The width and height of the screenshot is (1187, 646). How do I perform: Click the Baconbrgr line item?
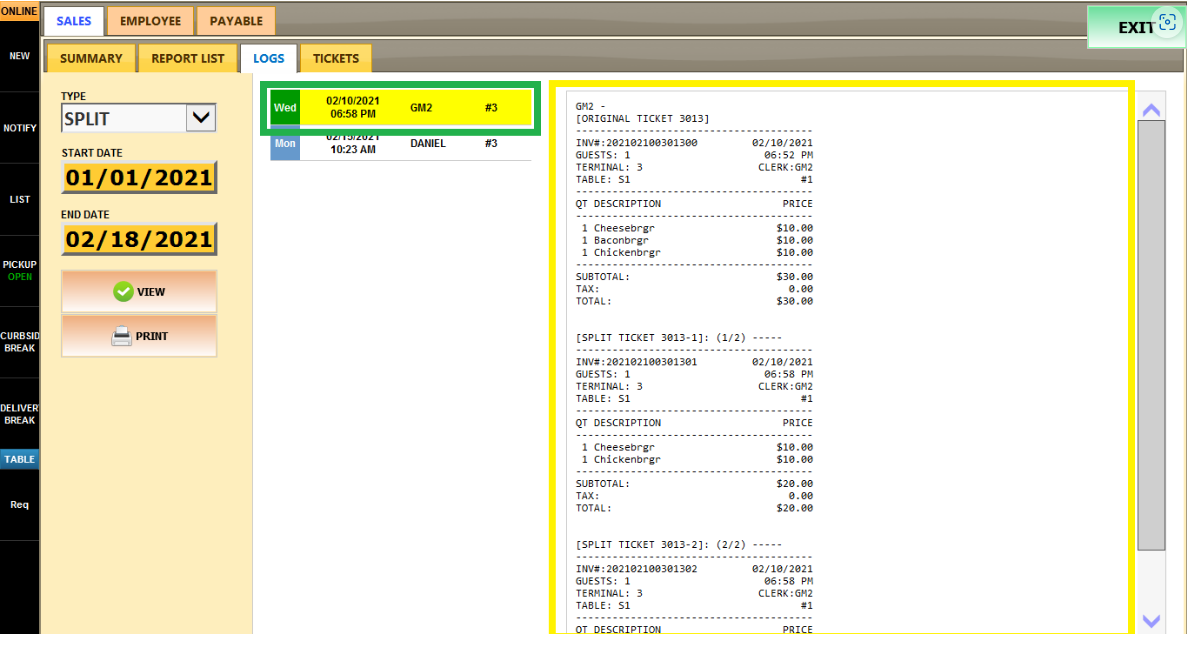(694, 240)
